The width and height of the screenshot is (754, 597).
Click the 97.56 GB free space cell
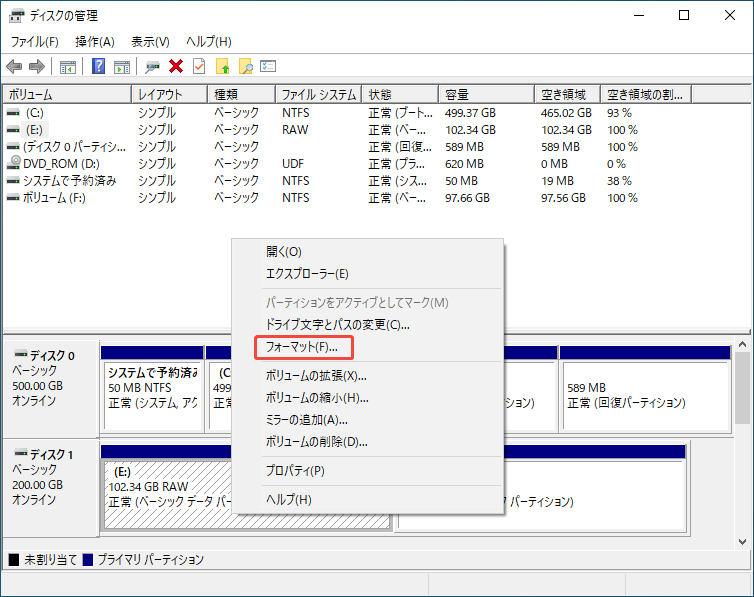tap(564, 198)
